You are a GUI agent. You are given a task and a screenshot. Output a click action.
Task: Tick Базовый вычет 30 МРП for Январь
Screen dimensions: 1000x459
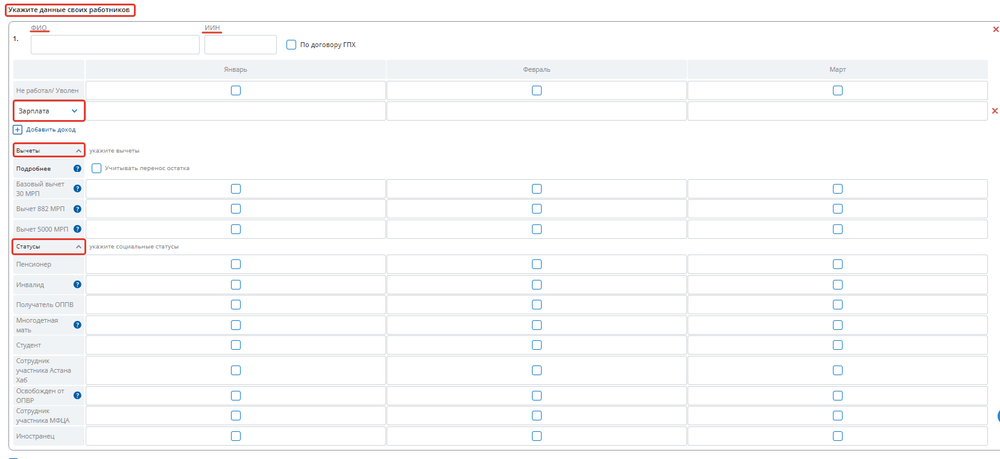236,189
